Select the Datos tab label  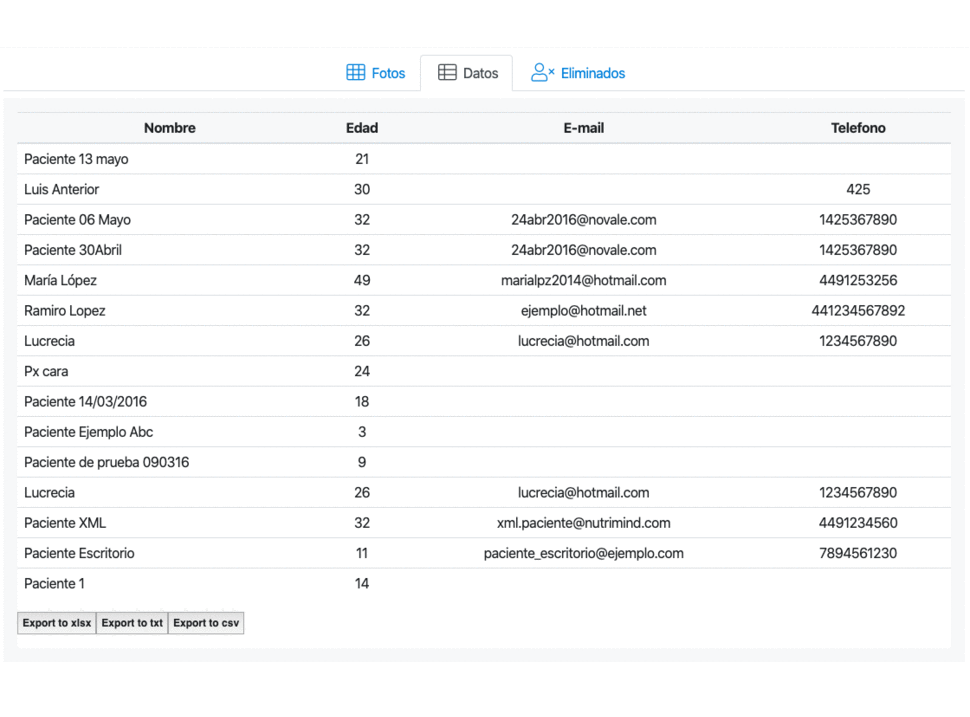[x=481, y=73]
